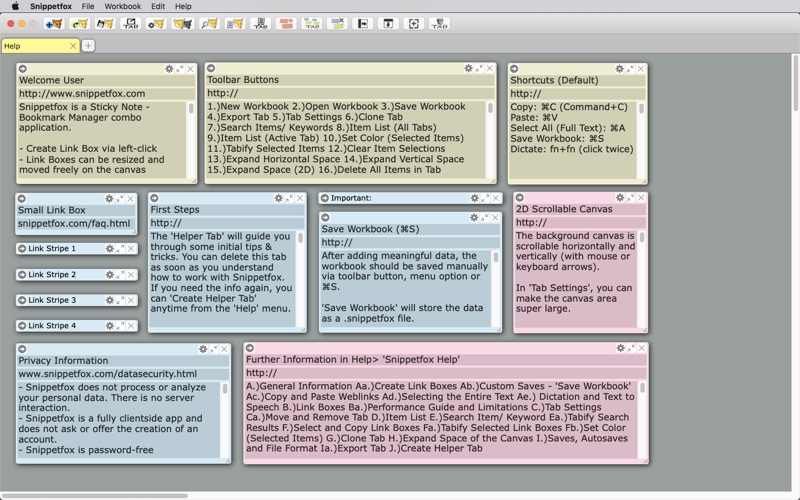Click the canvas horizontal scrollbar at bottom
This screenshot has height=500, width=800.
pos(94,496)
